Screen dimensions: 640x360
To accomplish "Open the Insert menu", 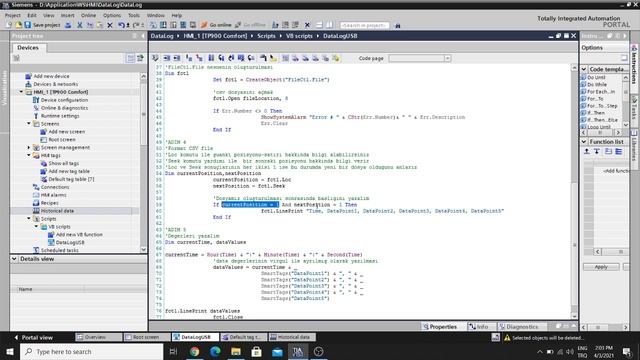I will click(67, 15).
